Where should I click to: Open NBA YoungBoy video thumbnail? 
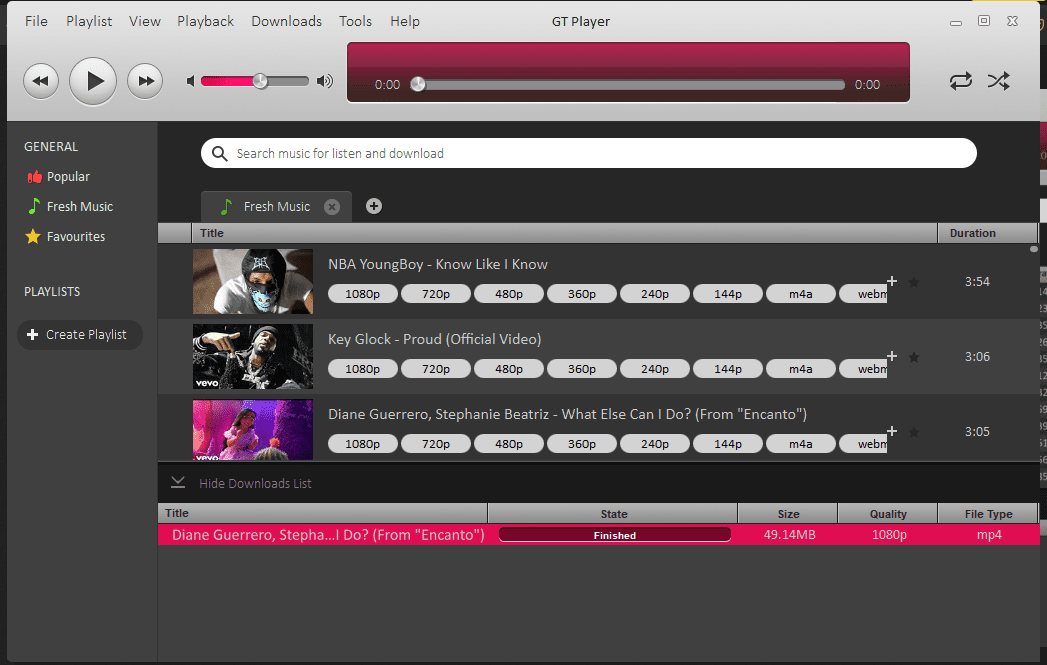pyautogui.click(x=253, y=282)
